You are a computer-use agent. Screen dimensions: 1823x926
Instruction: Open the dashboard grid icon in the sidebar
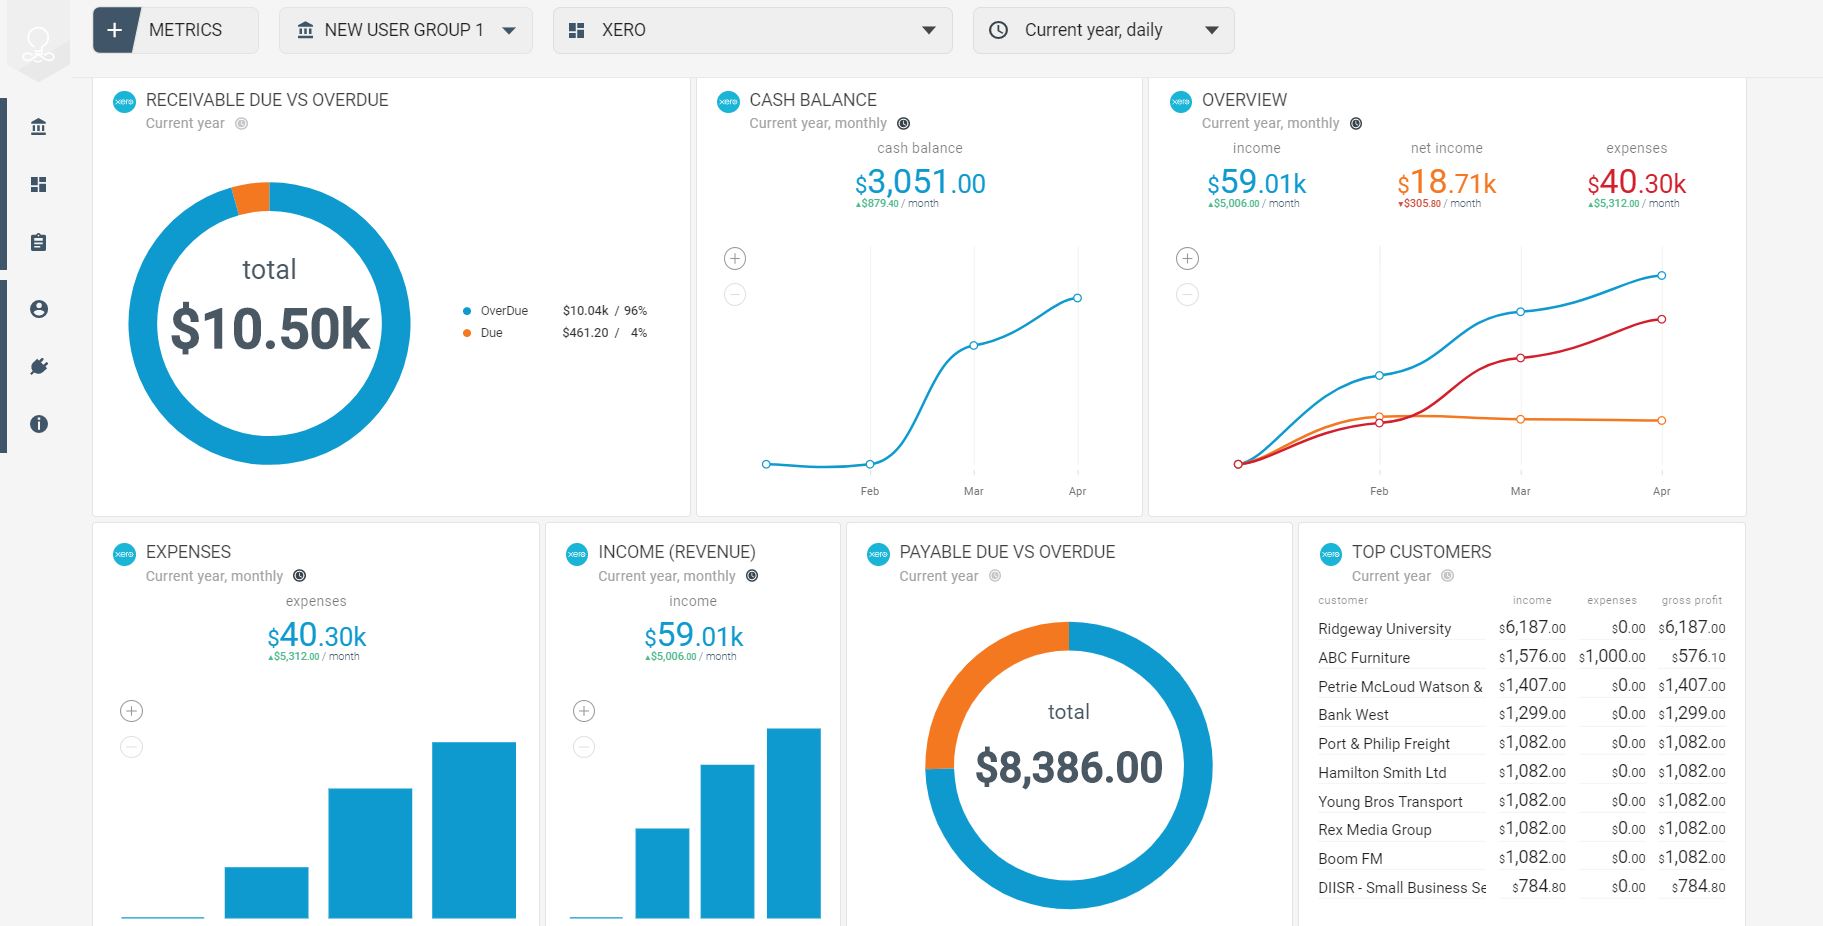[39, 184]
